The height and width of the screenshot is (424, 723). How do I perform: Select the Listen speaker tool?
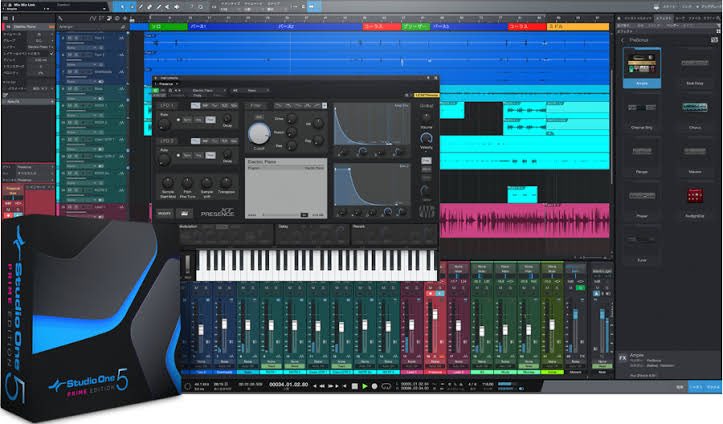coord(177,7)
